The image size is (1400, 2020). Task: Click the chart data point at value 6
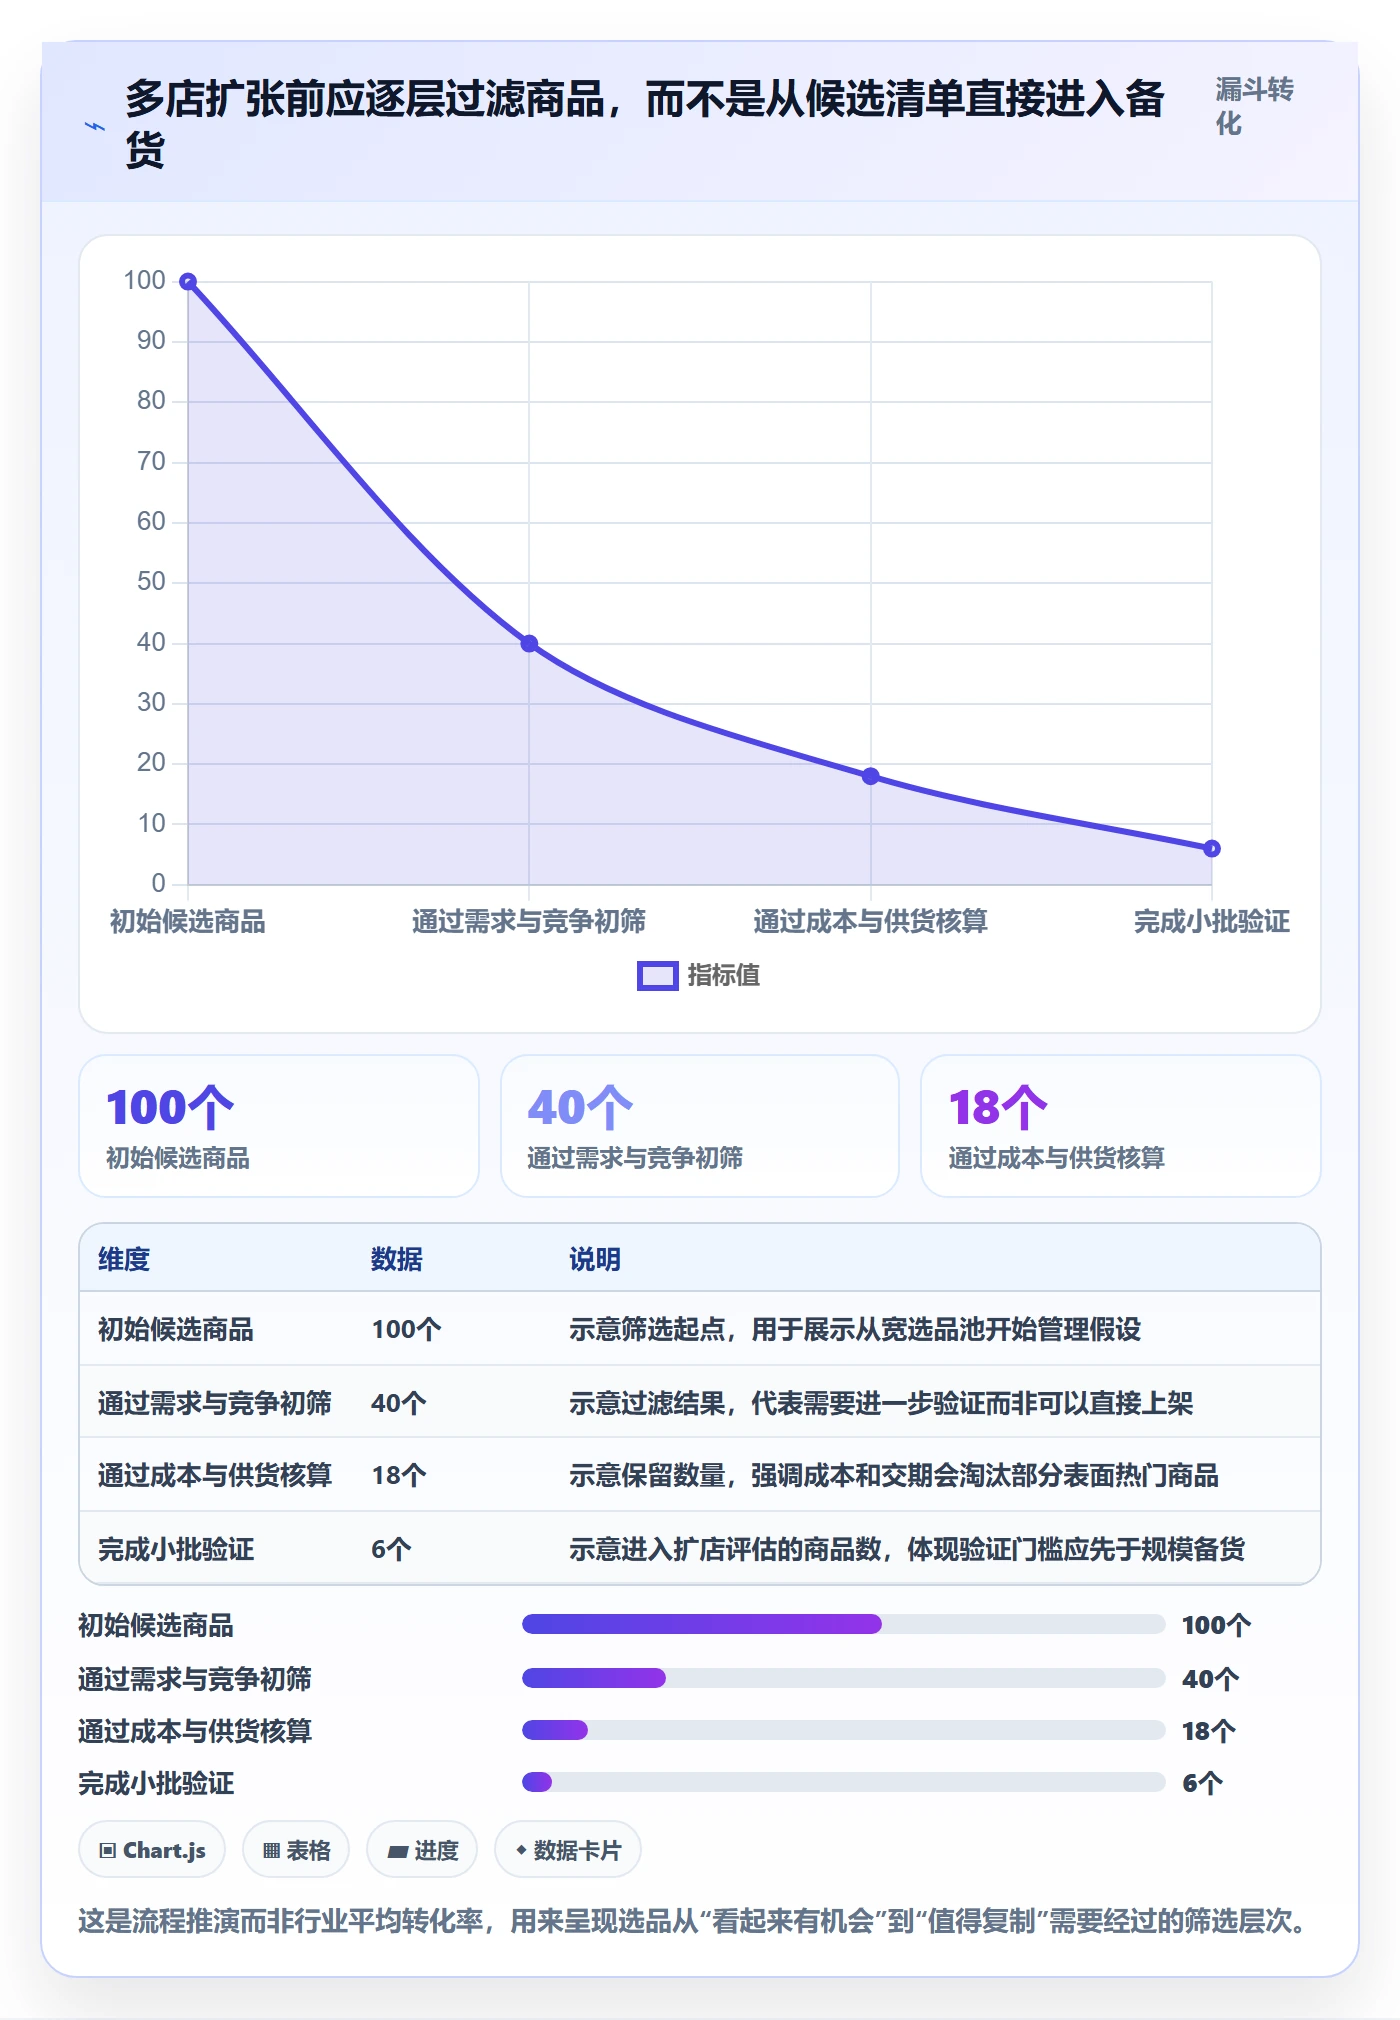pyautogui.click(x=1212, y=849)
